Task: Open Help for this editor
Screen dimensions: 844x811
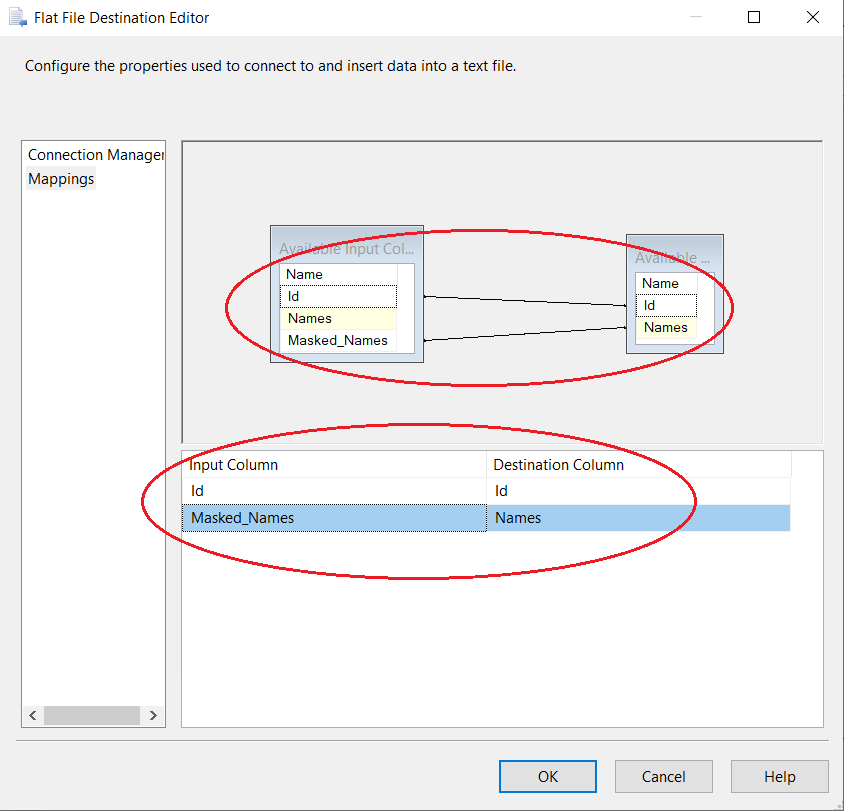Action: (780, 777)
